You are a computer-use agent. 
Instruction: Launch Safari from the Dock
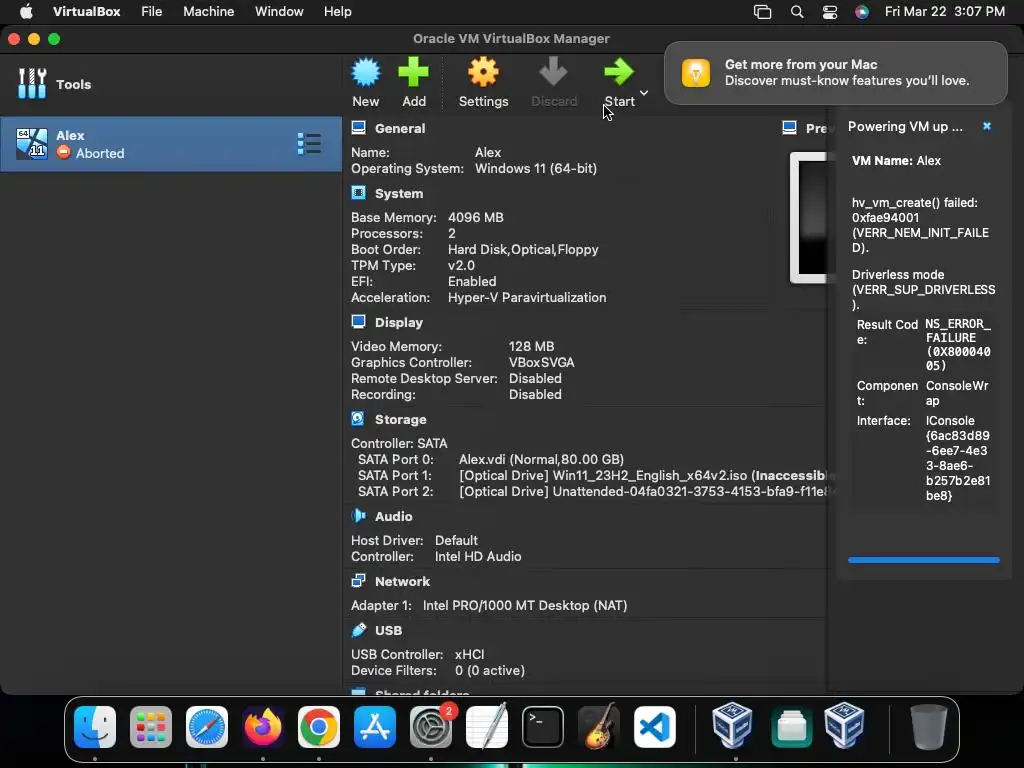(207, 726)
